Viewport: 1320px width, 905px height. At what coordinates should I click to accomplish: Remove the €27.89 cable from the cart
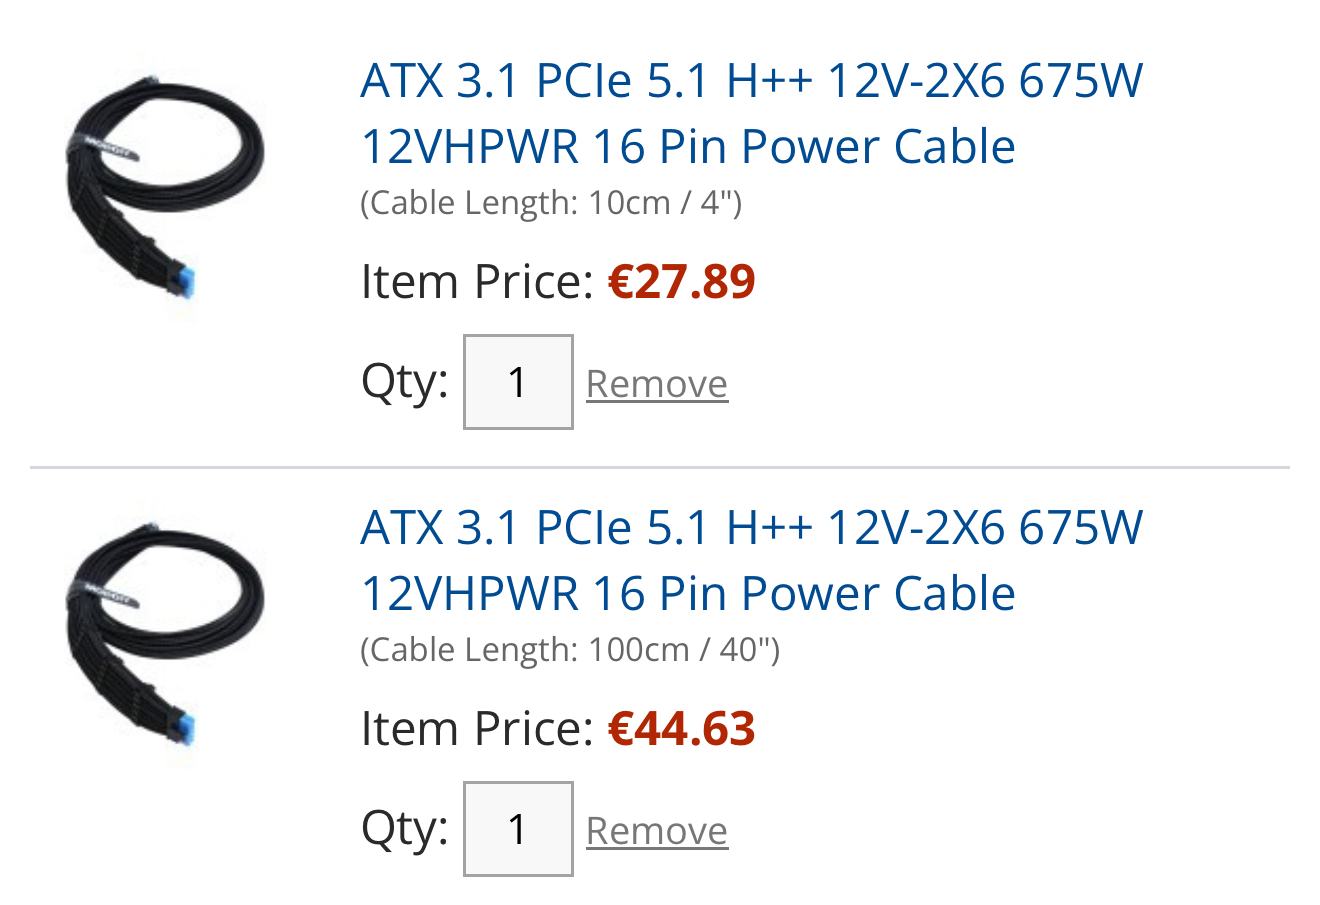click(x=656, y=384)
